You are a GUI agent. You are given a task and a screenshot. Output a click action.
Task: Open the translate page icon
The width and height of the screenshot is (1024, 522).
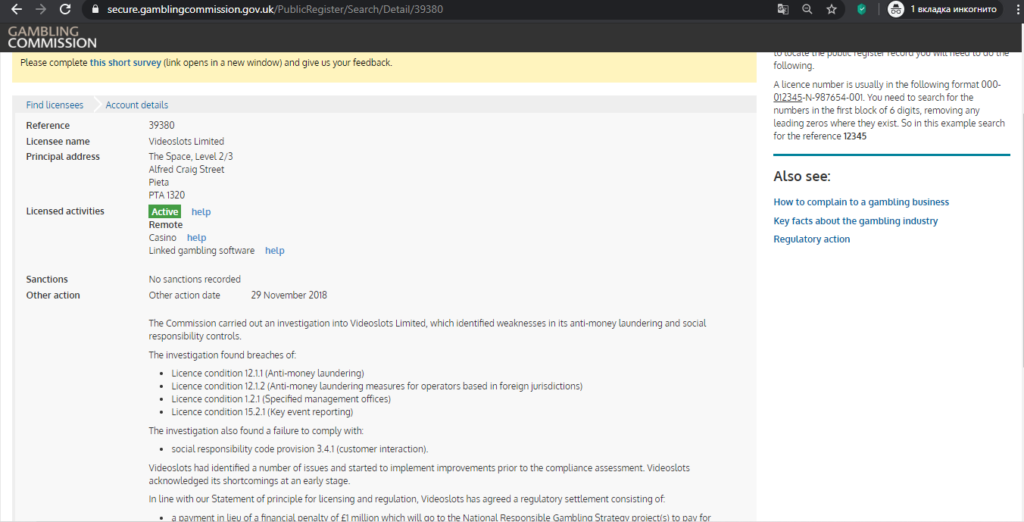pyautogui.click(x=783, y=9)
